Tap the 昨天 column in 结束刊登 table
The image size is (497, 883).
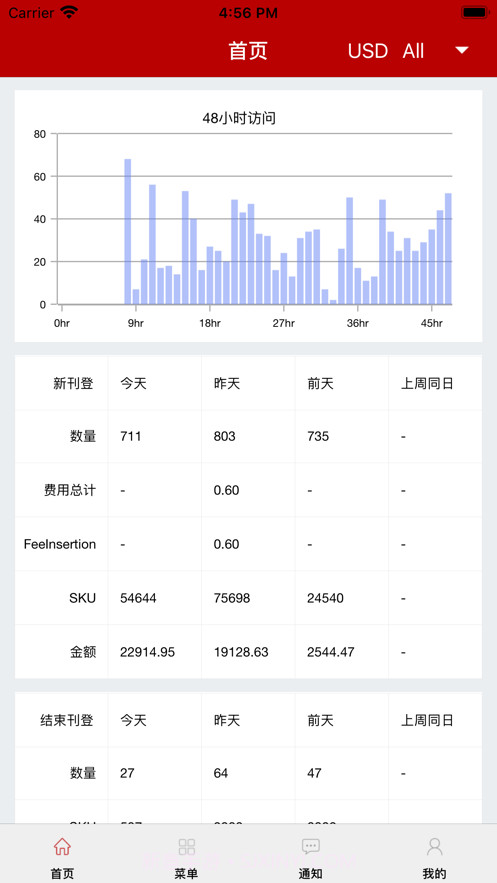(227, 720)
